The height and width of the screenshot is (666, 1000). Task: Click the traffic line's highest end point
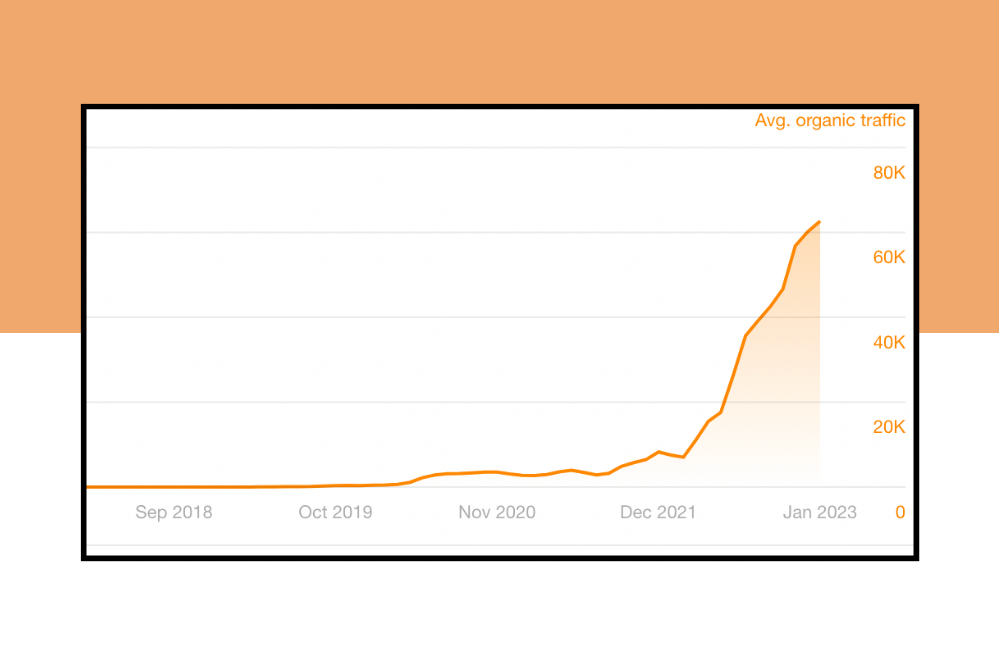[820, 222]
